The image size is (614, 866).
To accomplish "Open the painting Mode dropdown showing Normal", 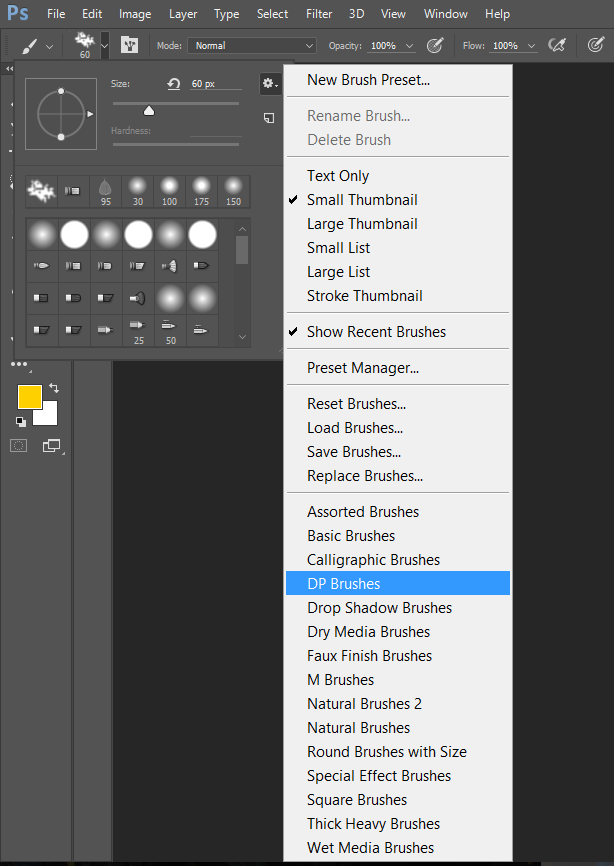I will pyautogui.click(x=251, y=46).
